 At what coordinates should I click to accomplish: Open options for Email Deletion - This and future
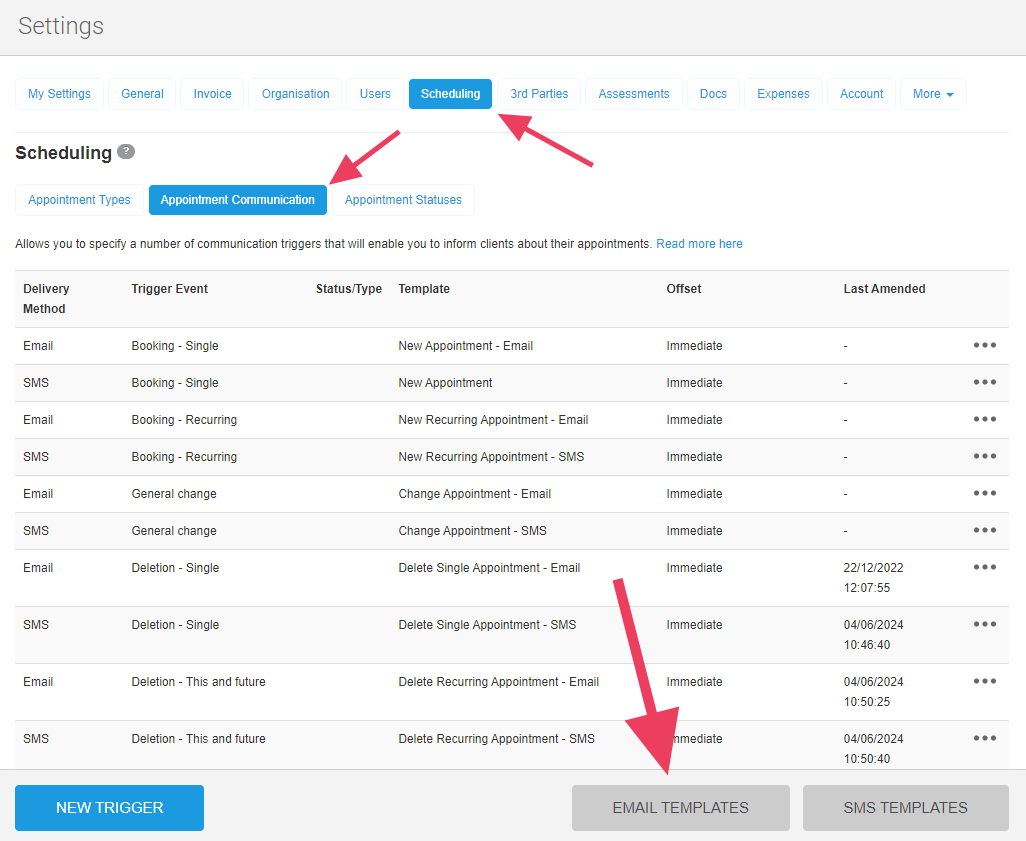(984, 681)
